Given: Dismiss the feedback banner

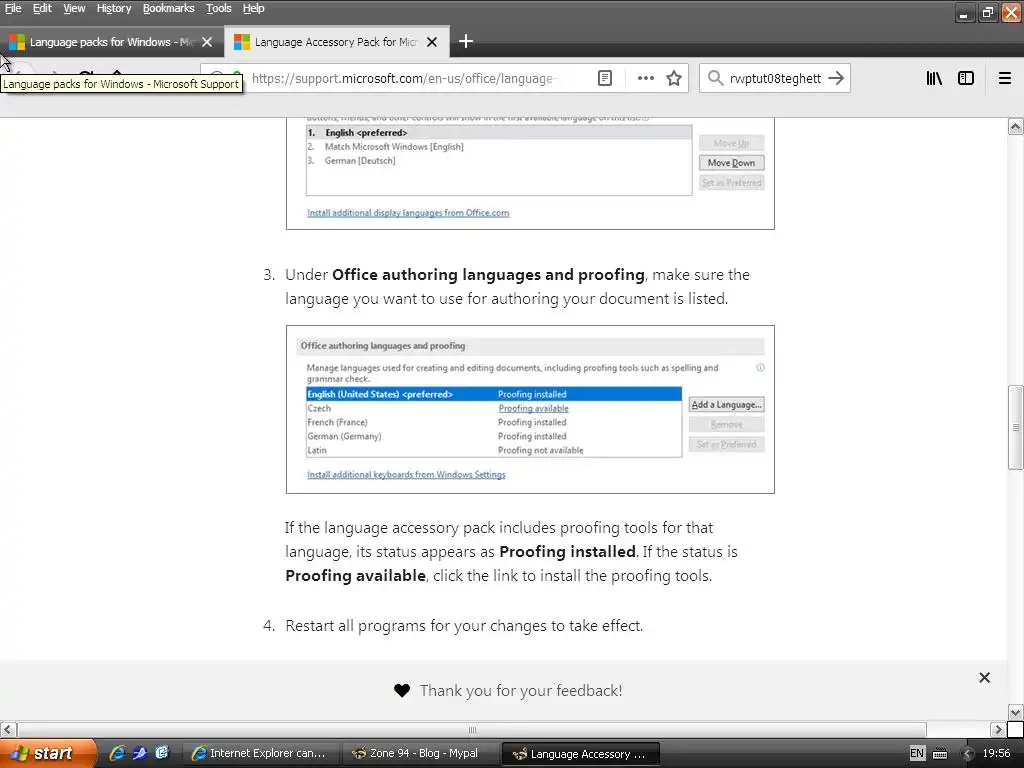Looking at the screenshot, I should coord(984,678).
